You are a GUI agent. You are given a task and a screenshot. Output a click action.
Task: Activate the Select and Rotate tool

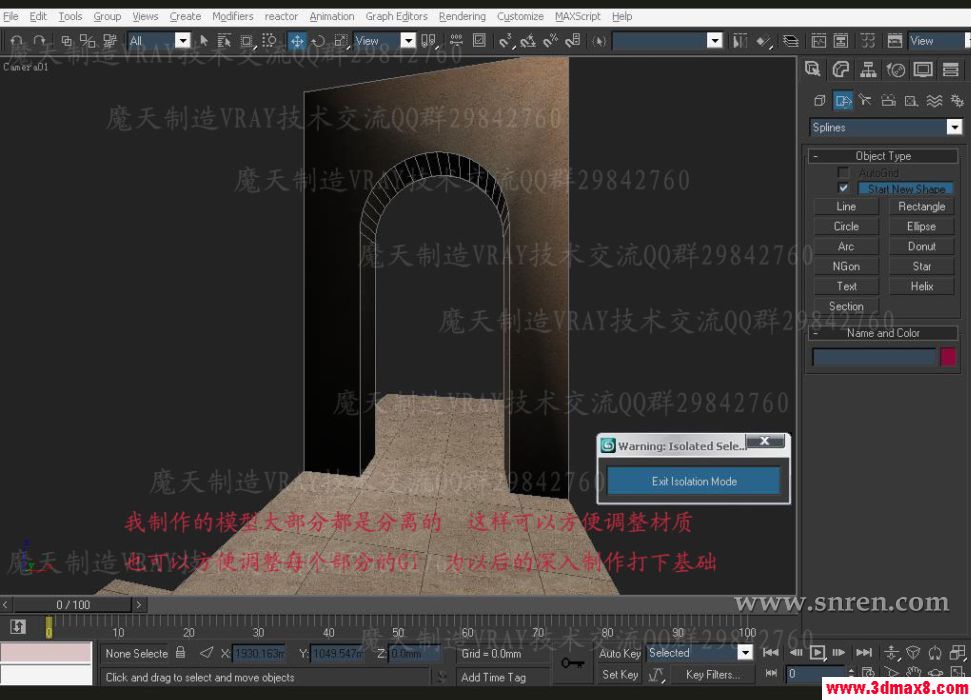pyautogui.click(x=320, y=41)
